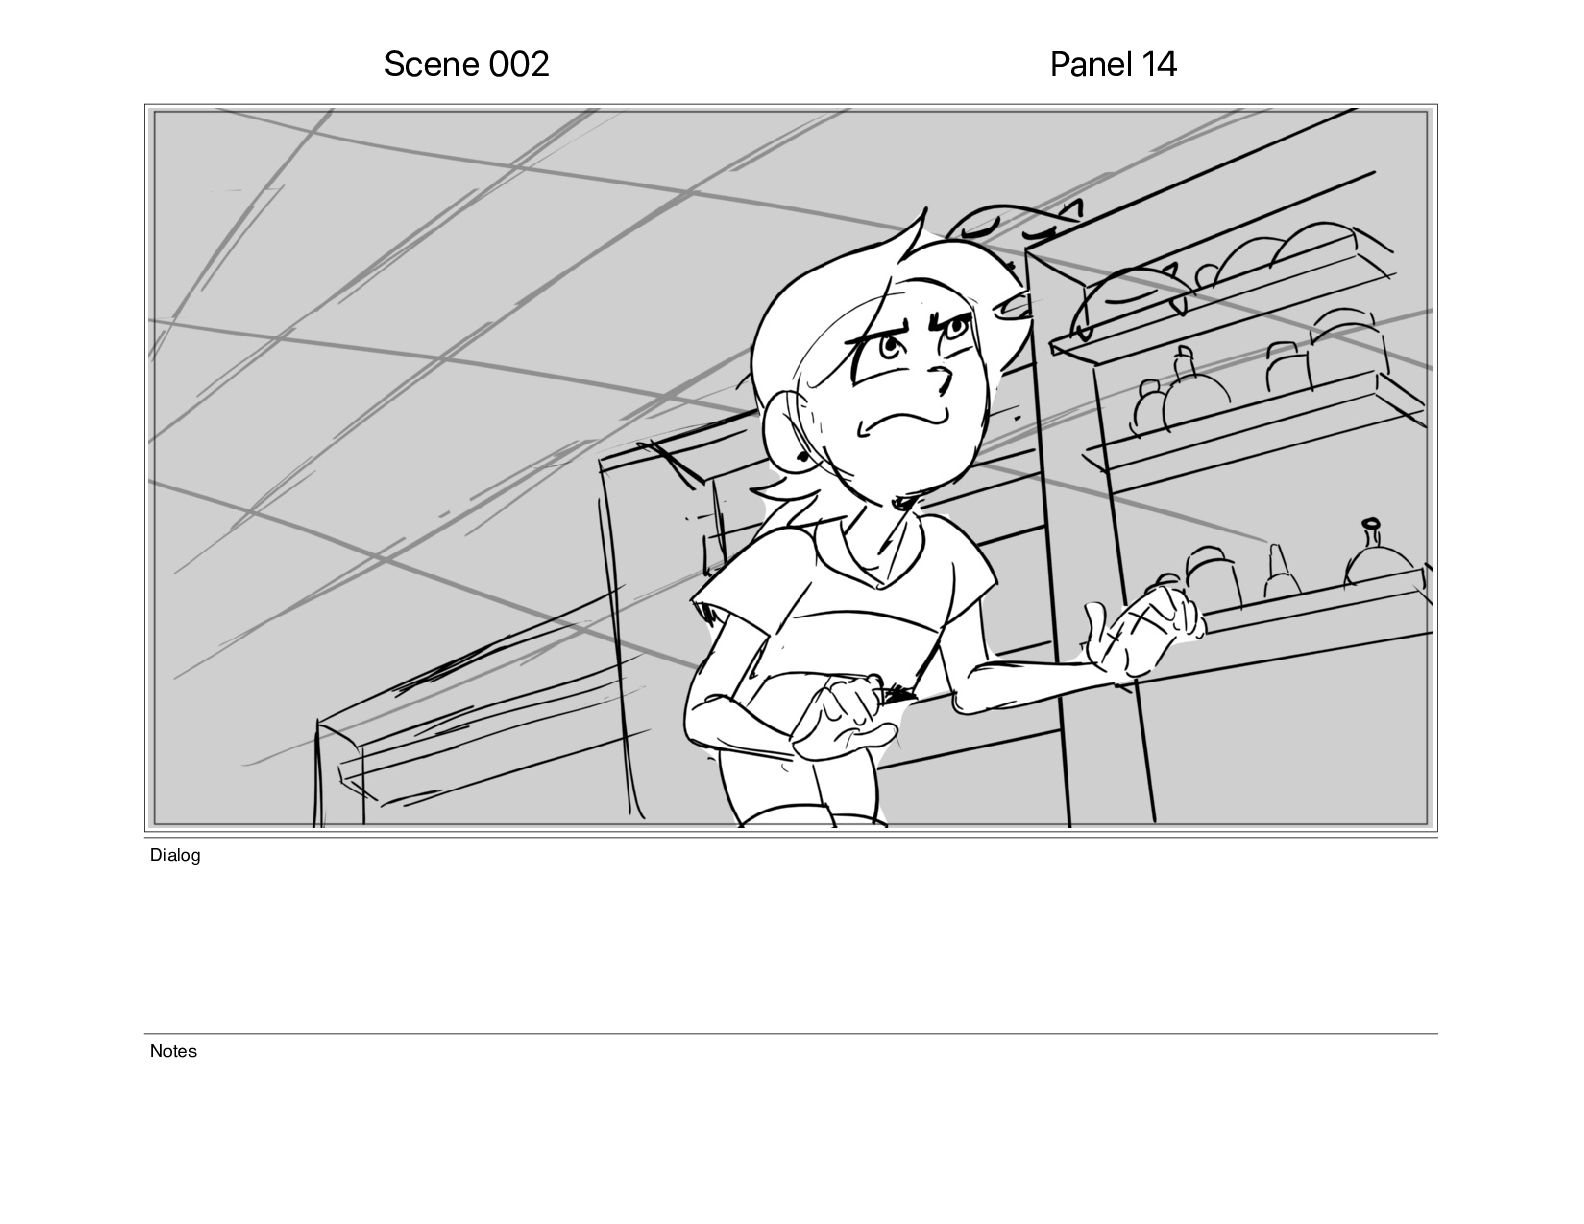Click the ceiling grid lines area
The width and height of the screenshot is (1584, 1224).
(x=450, y=300)
